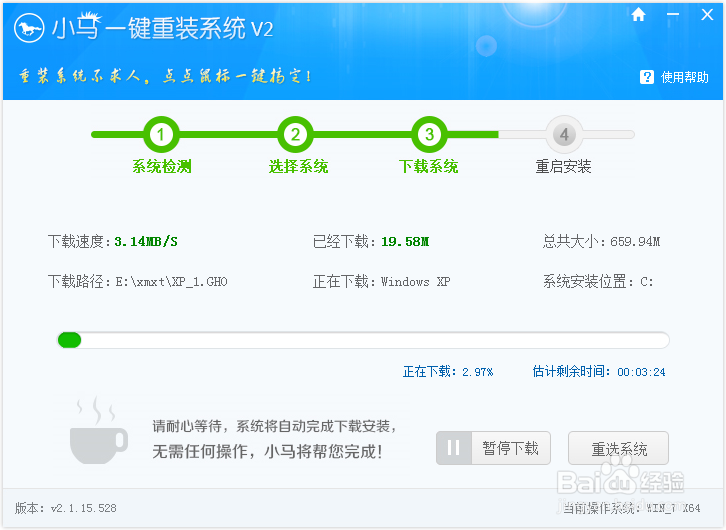This screenshot has width=726, height=530.
Task: Click install location value C:
Action: pyautogui.click(x=647, y=282)
